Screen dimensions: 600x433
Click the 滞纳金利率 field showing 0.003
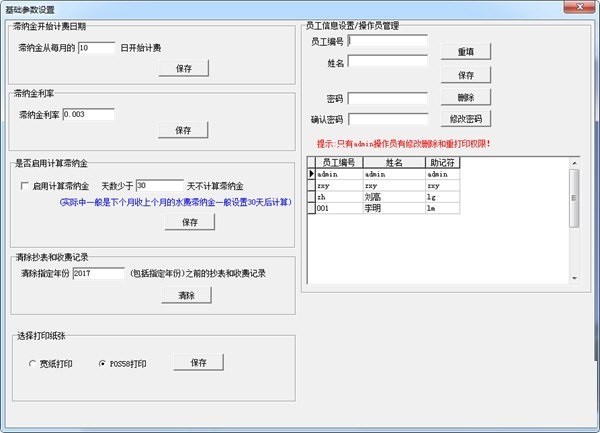click(x=88, y=115)
